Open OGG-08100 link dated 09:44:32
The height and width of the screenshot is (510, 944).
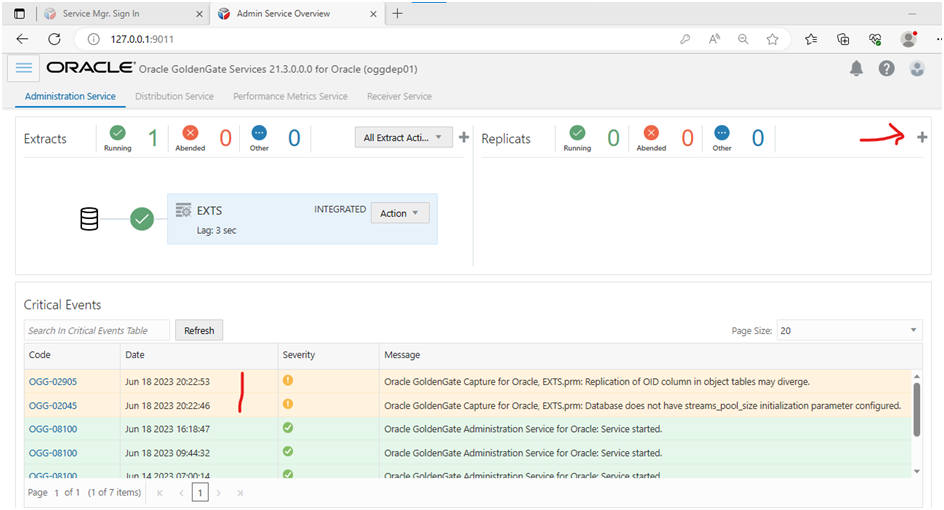53,453
